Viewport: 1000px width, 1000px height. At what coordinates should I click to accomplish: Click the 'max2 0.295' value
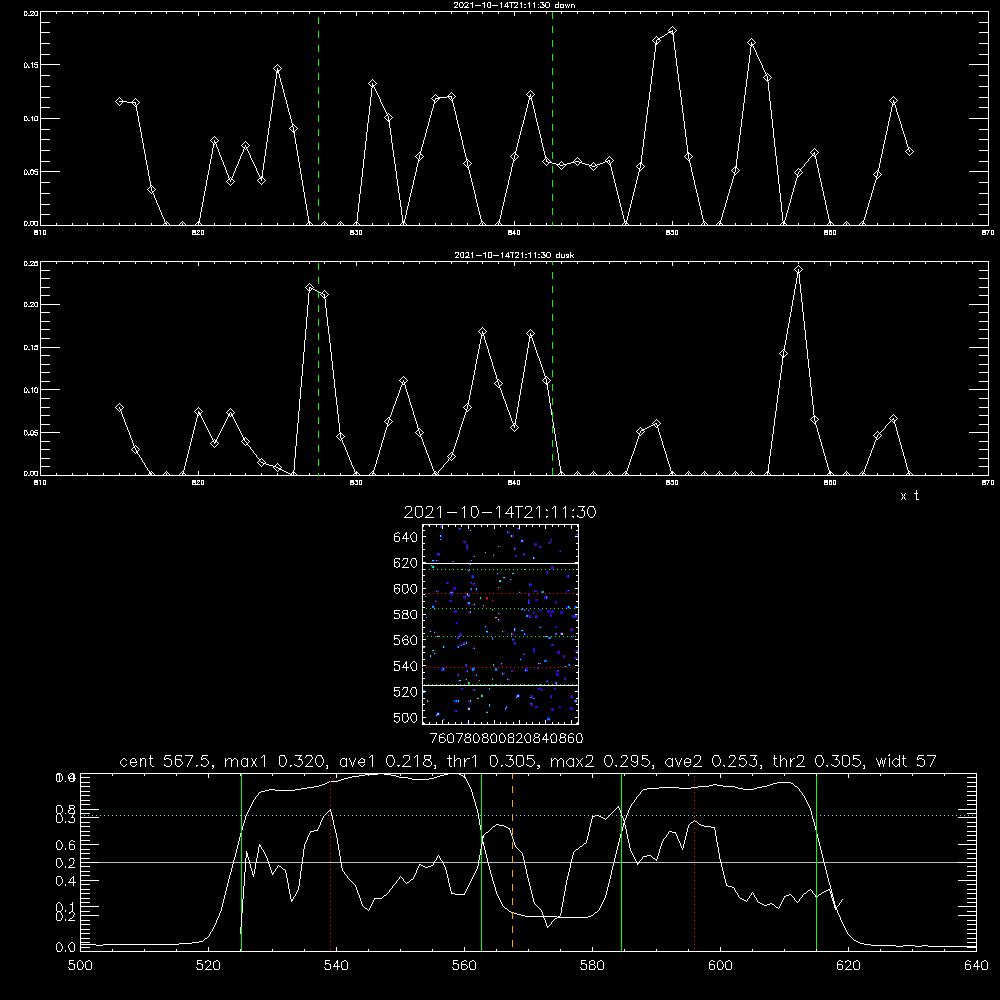[x=601, y=761]
